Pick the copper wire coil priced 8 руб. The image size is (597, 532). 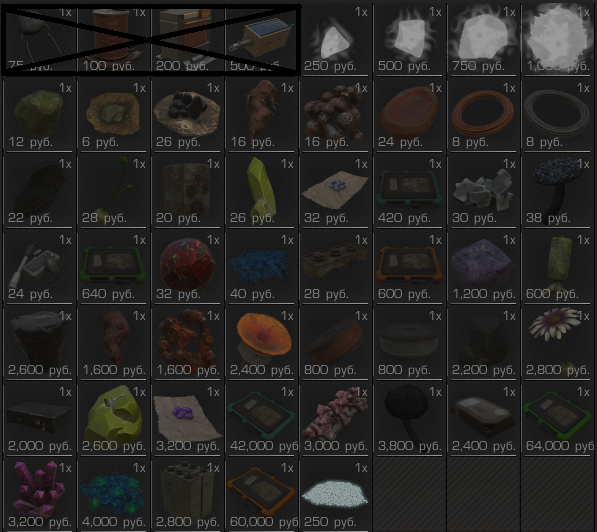coord(484,115)
